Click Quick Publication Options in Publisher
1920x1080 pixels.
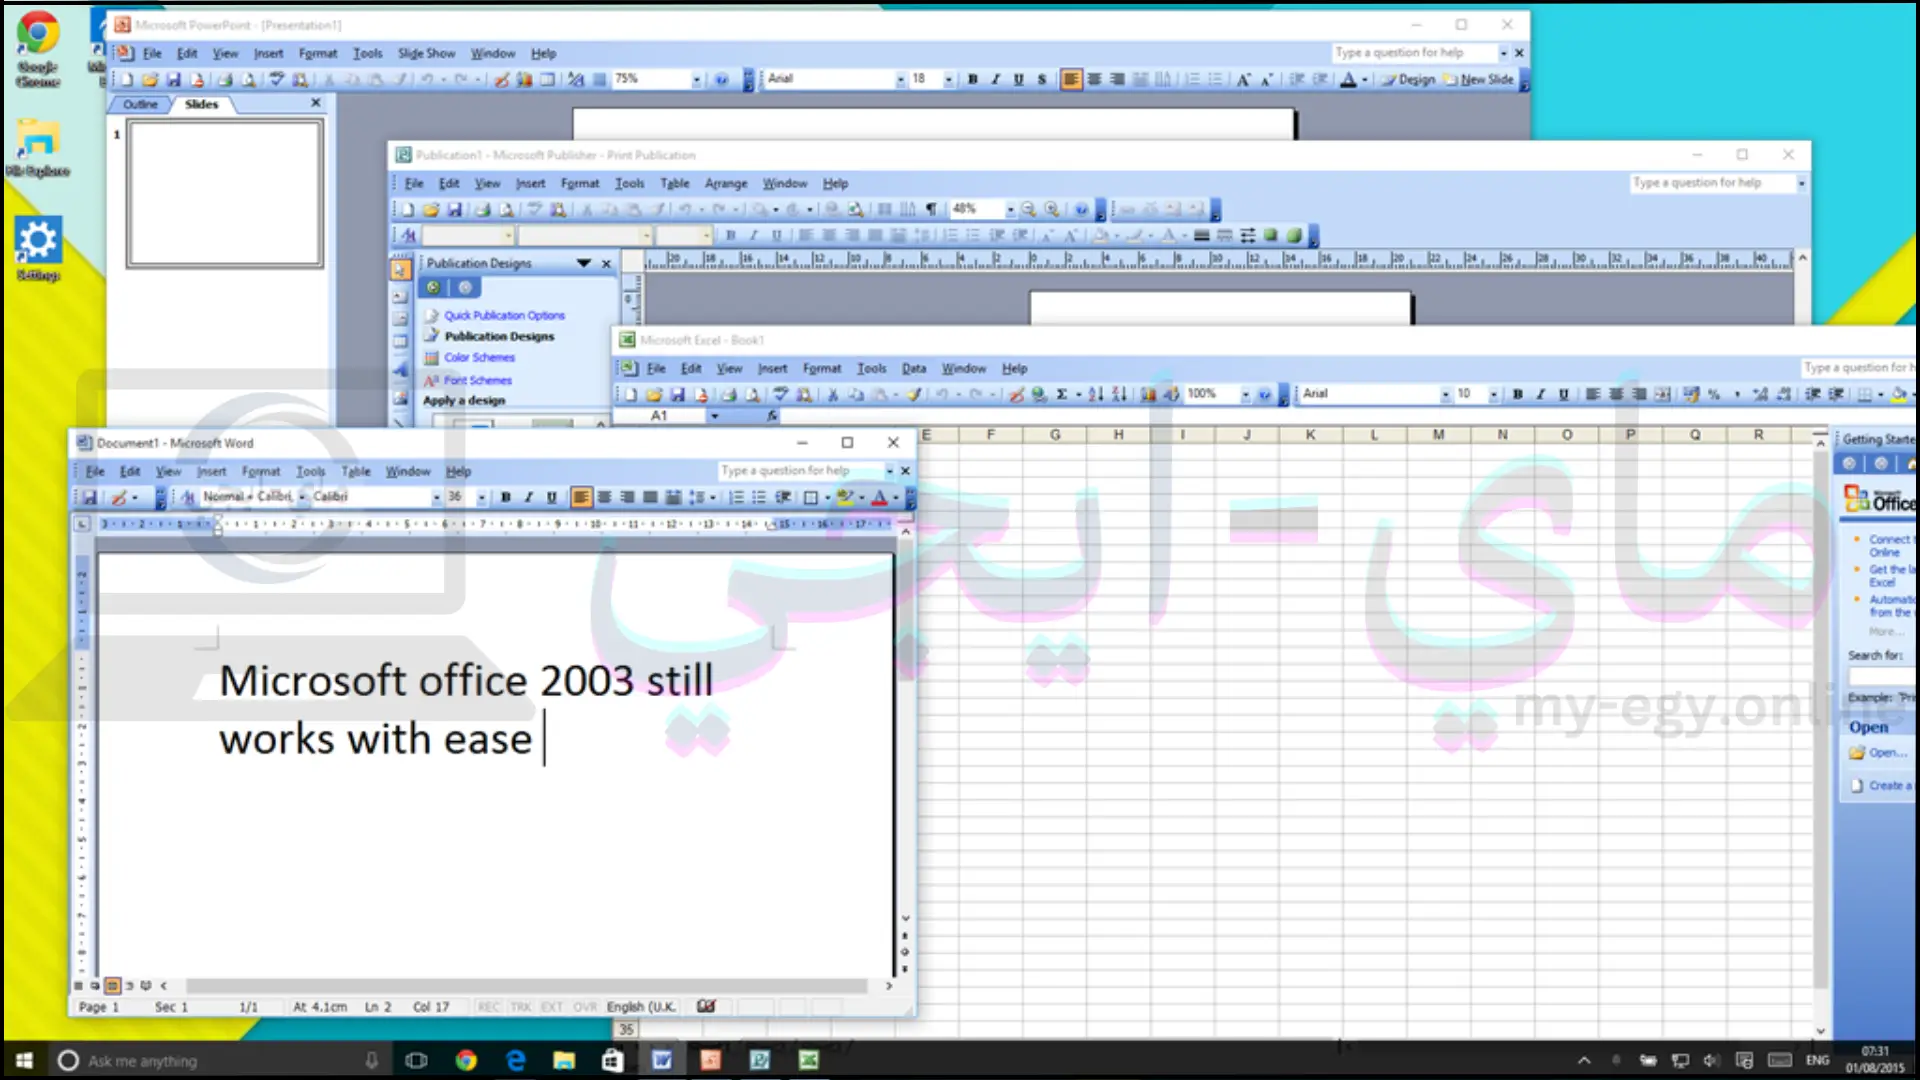tap(504, 315)
